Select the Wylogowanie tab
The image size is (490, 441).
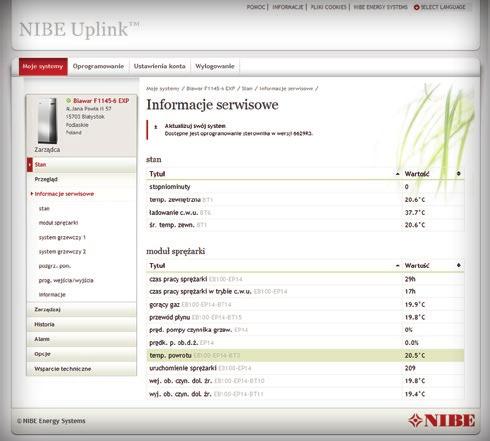(x=215, y=66)
